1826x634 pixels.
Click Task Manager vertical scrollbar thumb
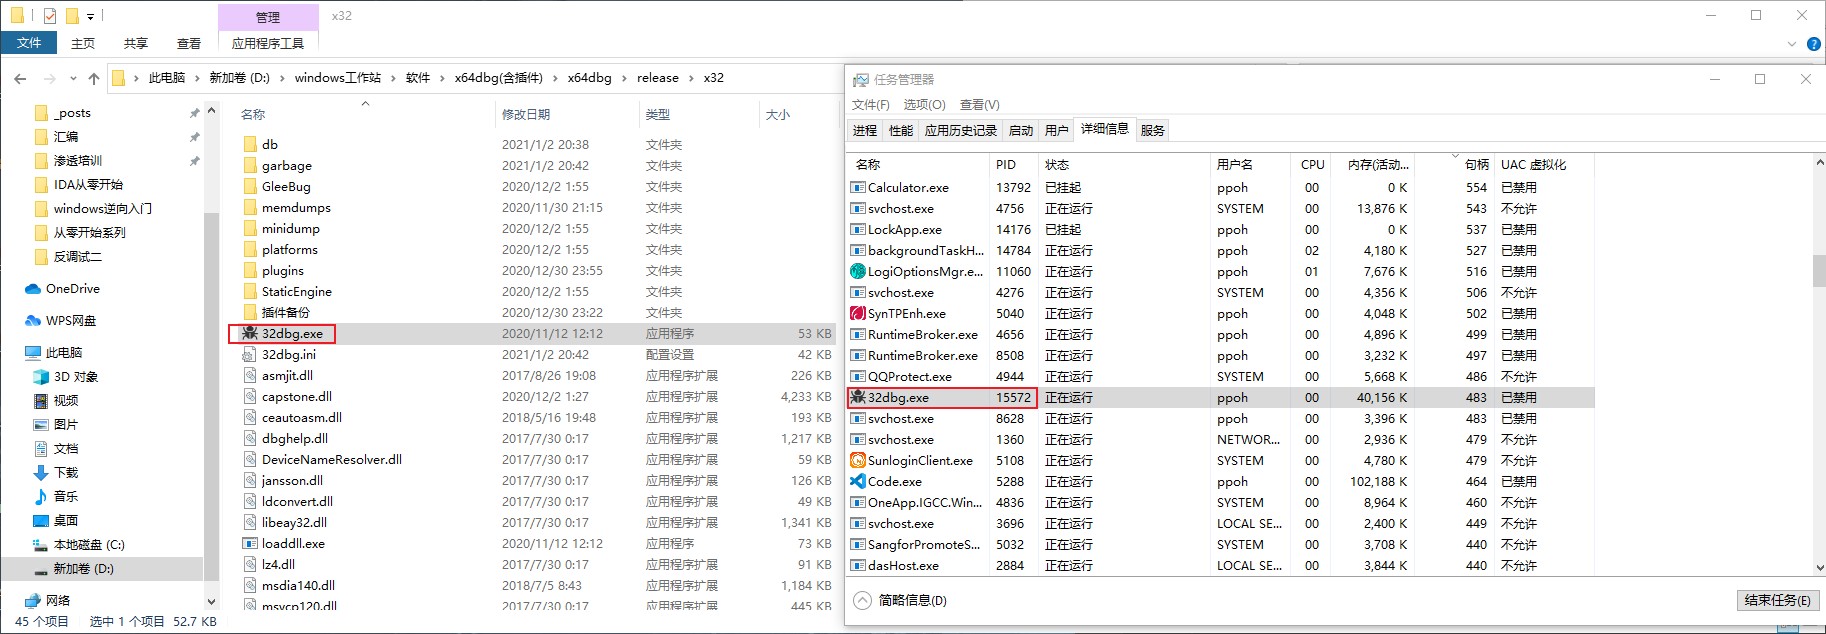(1819, 270)
